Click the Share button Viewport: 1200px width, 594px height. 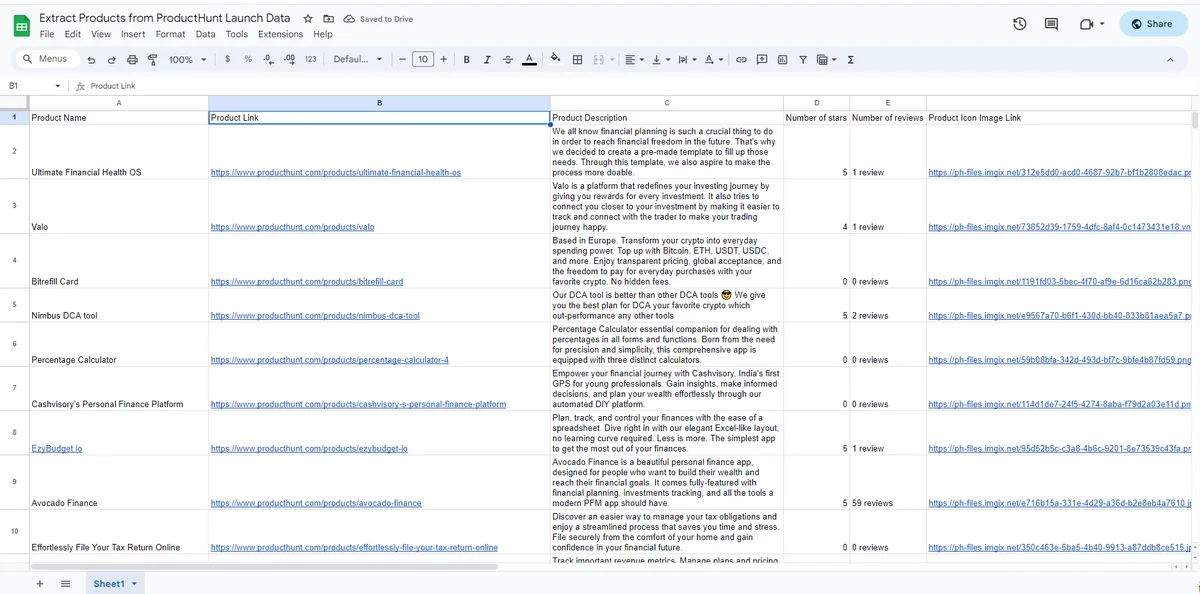point(1151,24)
